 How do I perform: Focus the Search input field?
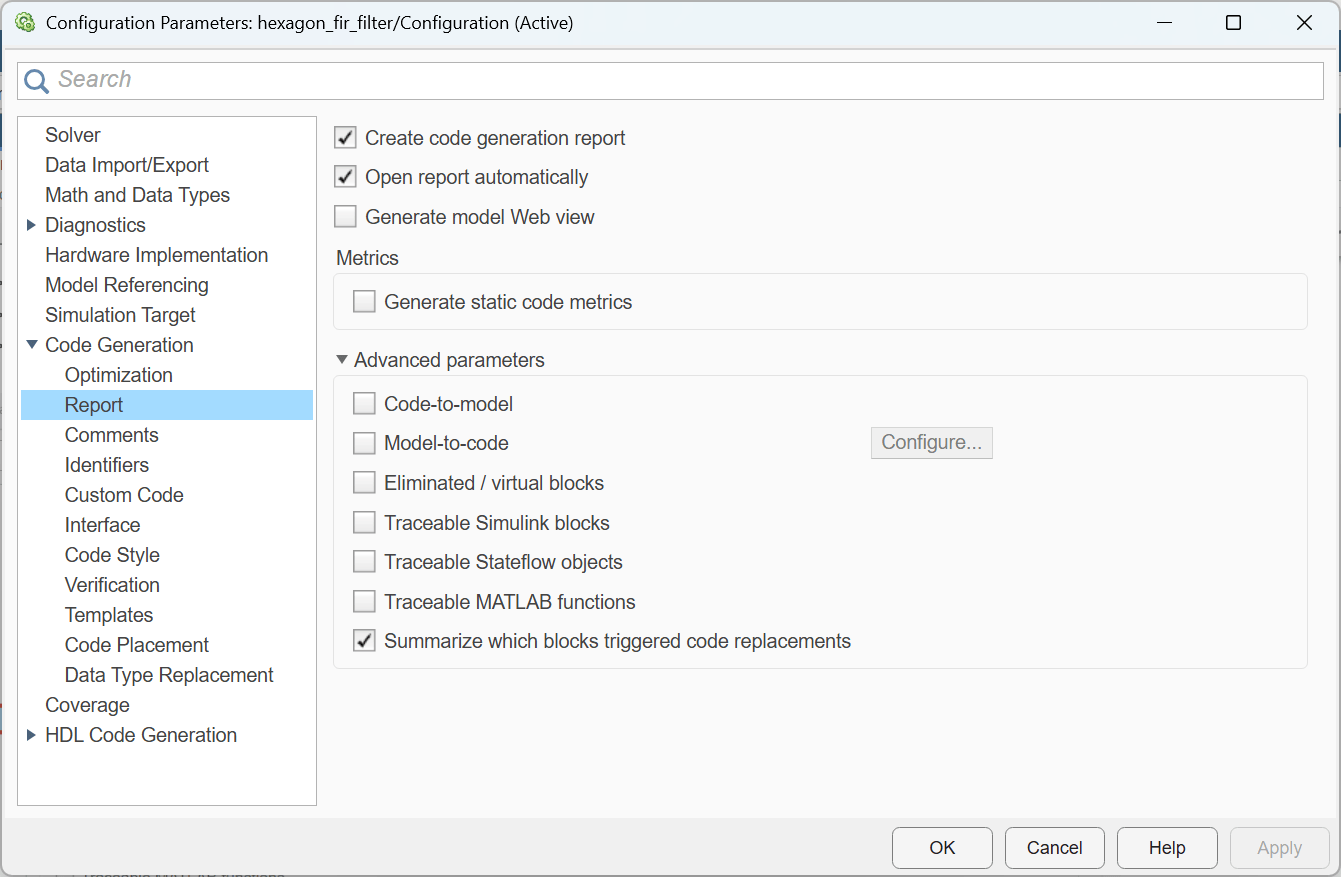click(x=670, y=80)
